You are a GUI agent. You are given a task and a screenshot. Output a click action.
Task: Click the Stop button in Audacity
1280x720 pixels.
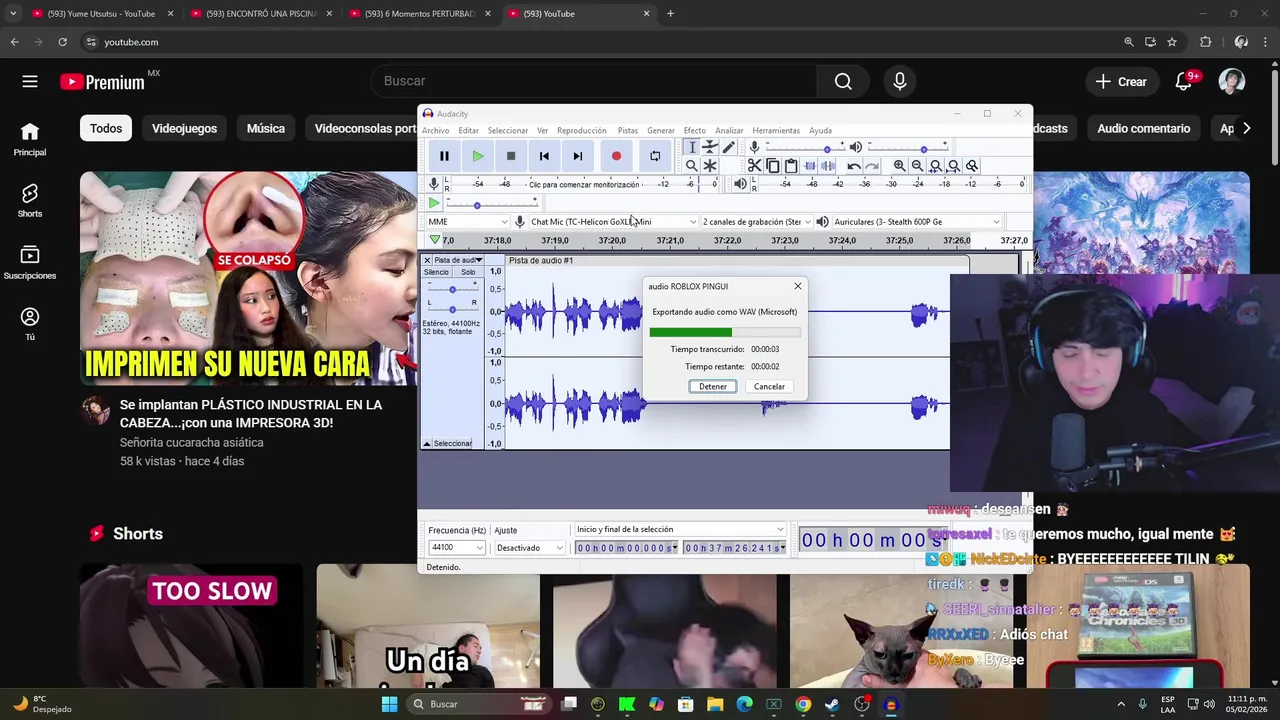pos(511,156)
